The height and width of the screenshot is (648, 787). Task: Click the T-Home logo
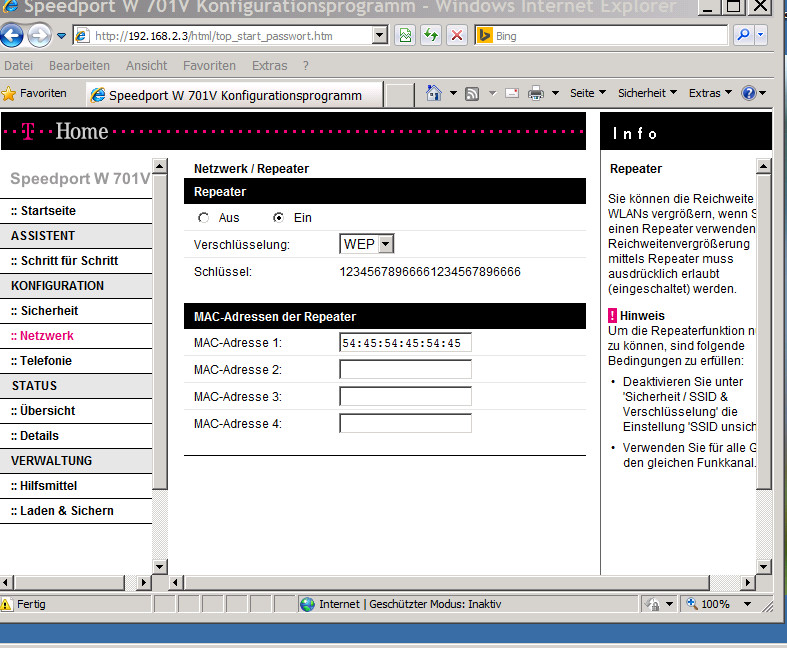65,132
